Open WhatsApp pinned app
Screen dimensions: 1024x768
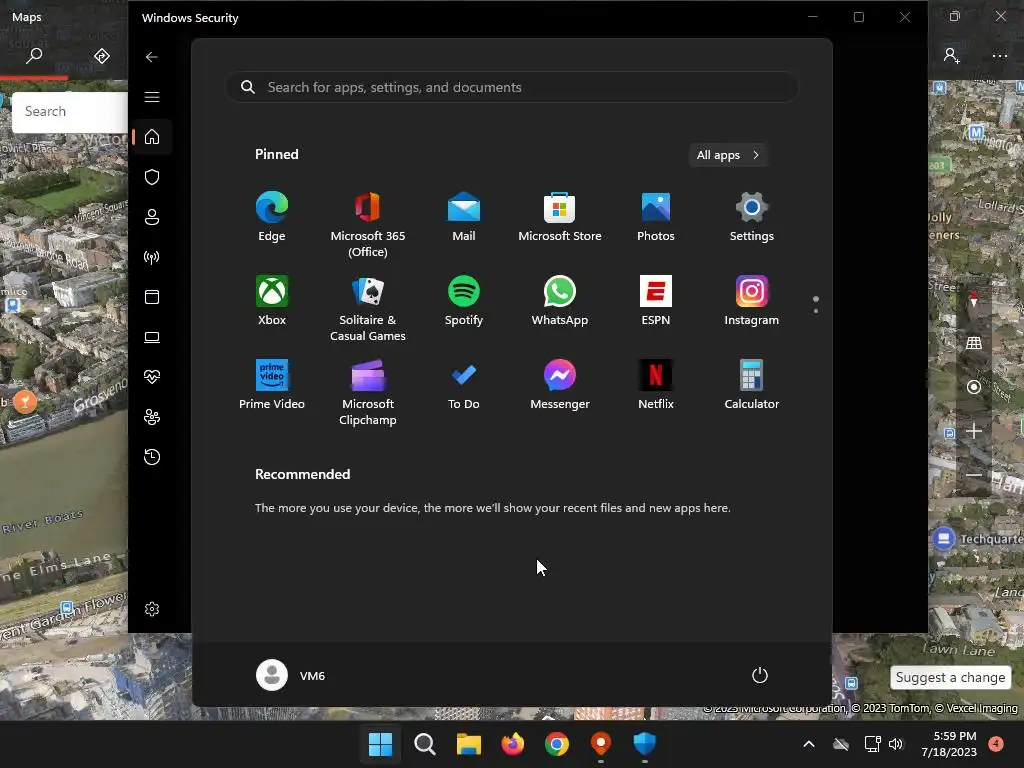(x=560, y=301)
